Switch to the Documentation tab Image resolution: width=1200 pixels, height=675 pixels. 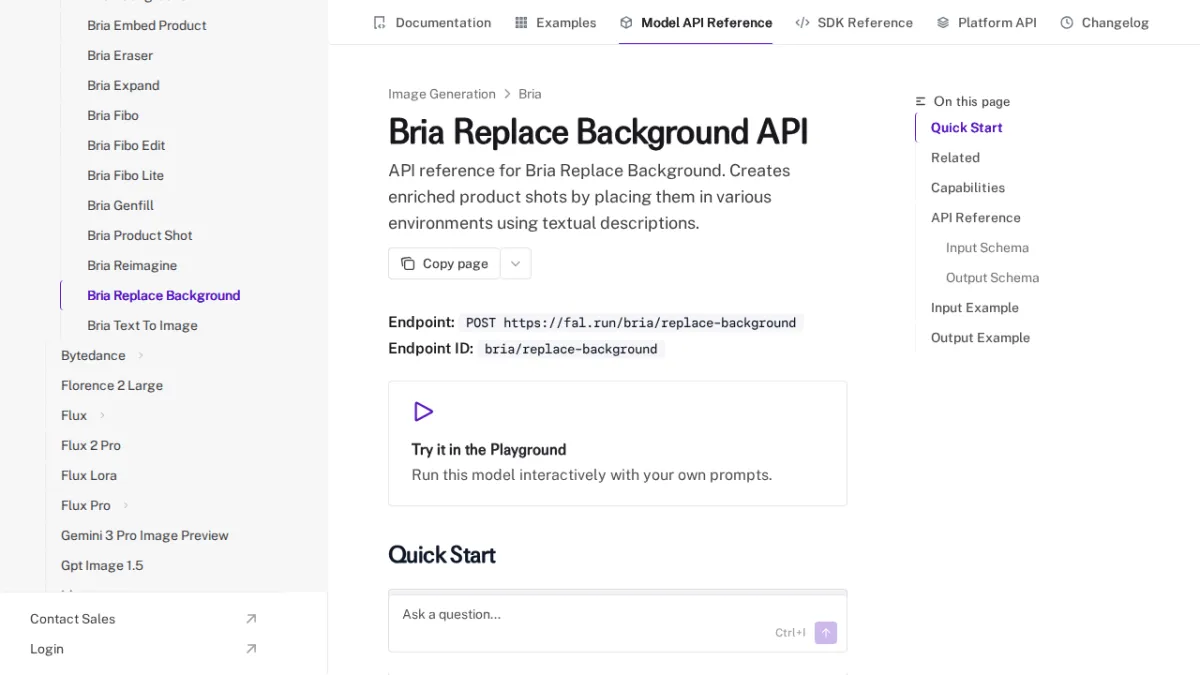(x=432, y=22)
